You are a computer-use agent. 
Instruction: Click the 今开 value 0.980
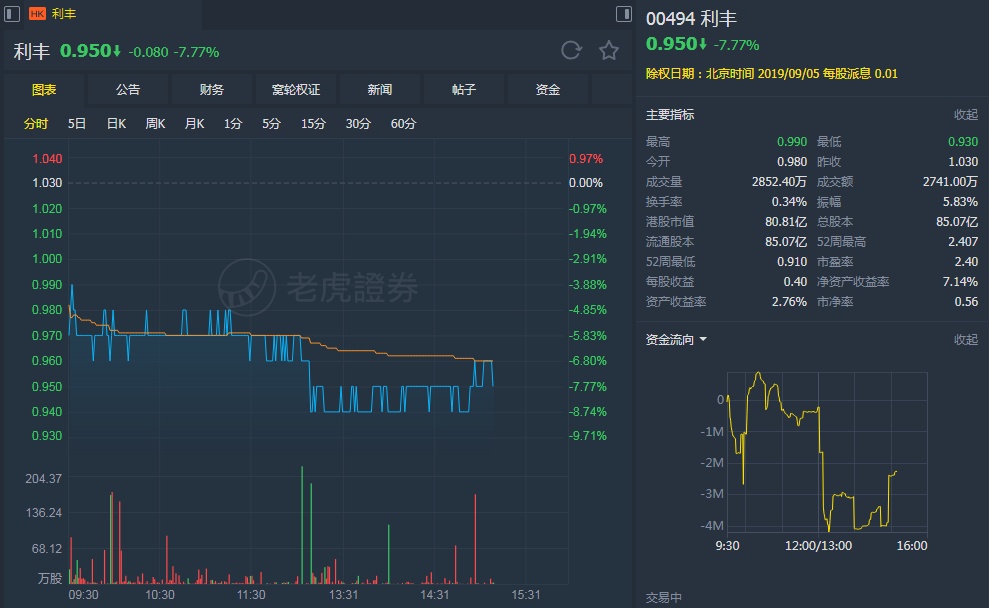pos(792,162)
